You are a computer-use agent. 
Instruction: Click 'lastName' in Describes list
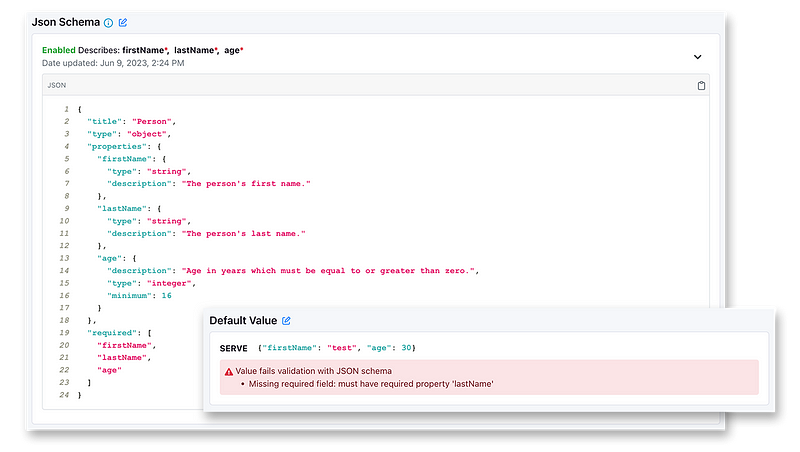coord(195,50)
